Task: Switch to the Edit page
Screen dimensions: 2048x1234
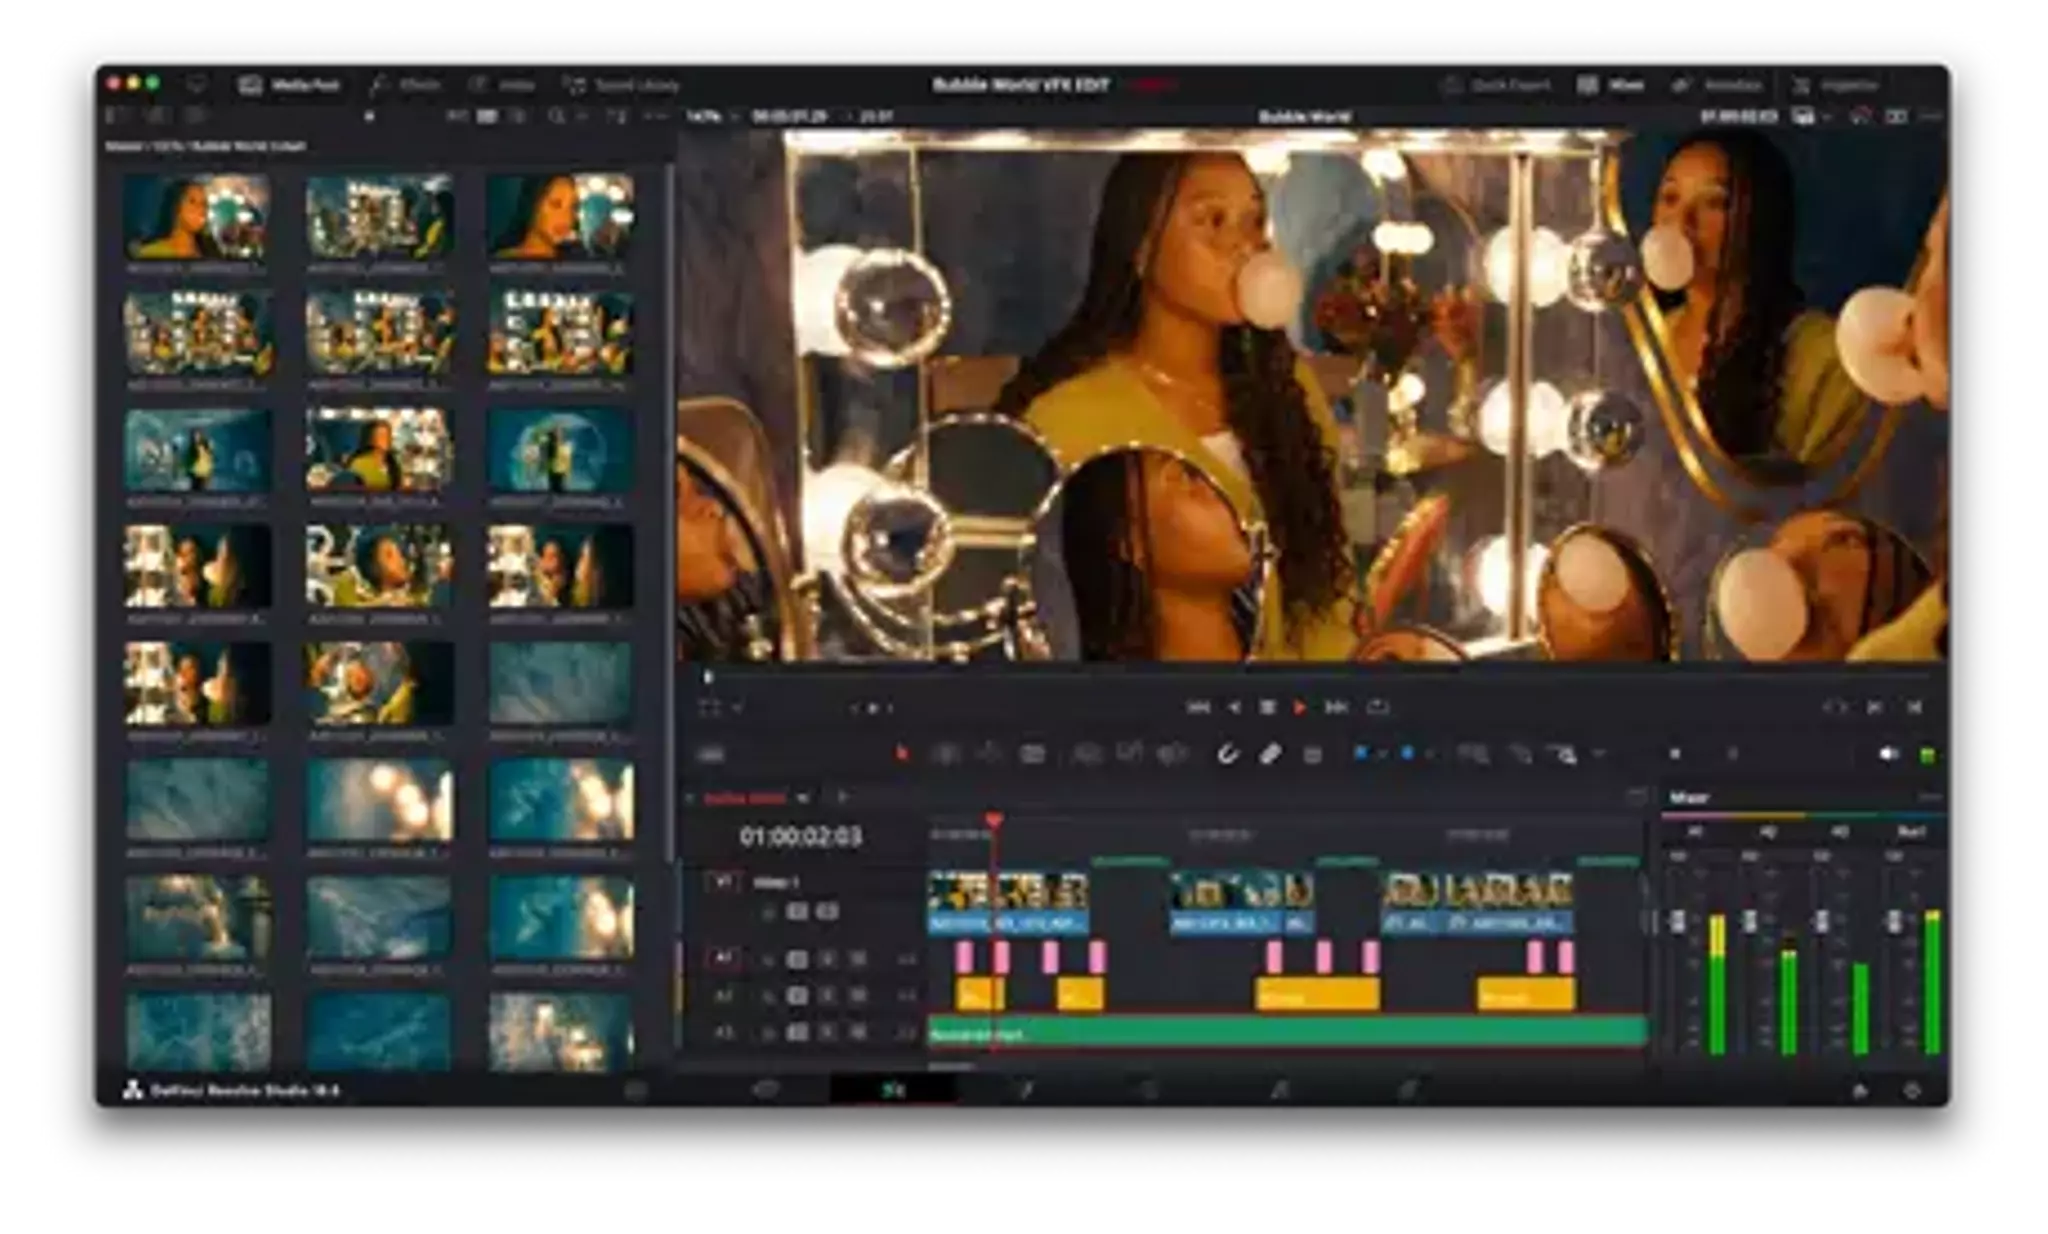Action: coord(893,1090)
